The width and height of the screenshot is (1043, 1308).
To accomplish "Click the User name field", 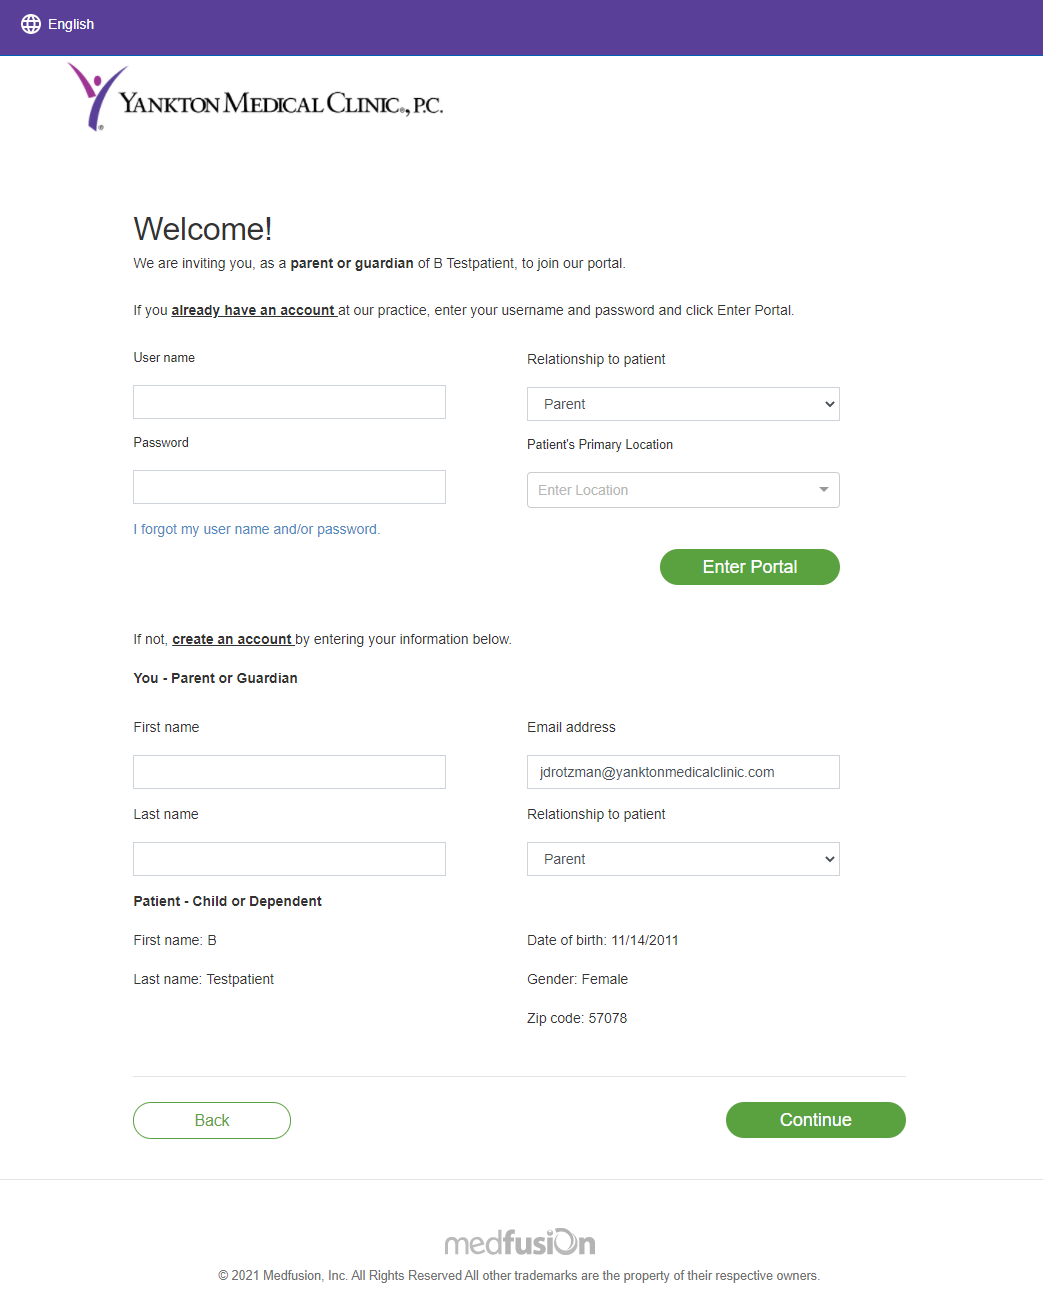I will [289, 402].
